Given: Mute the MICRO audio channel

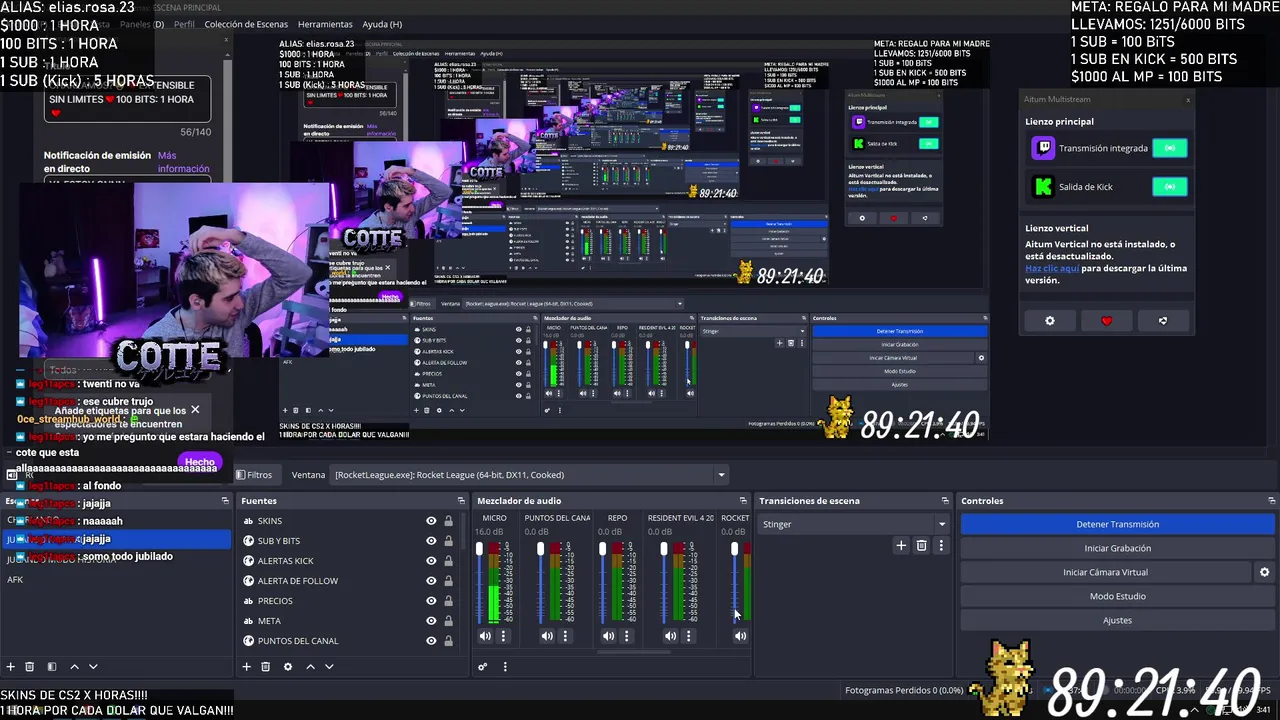Looking at the screenshot, I should [485, 636].
